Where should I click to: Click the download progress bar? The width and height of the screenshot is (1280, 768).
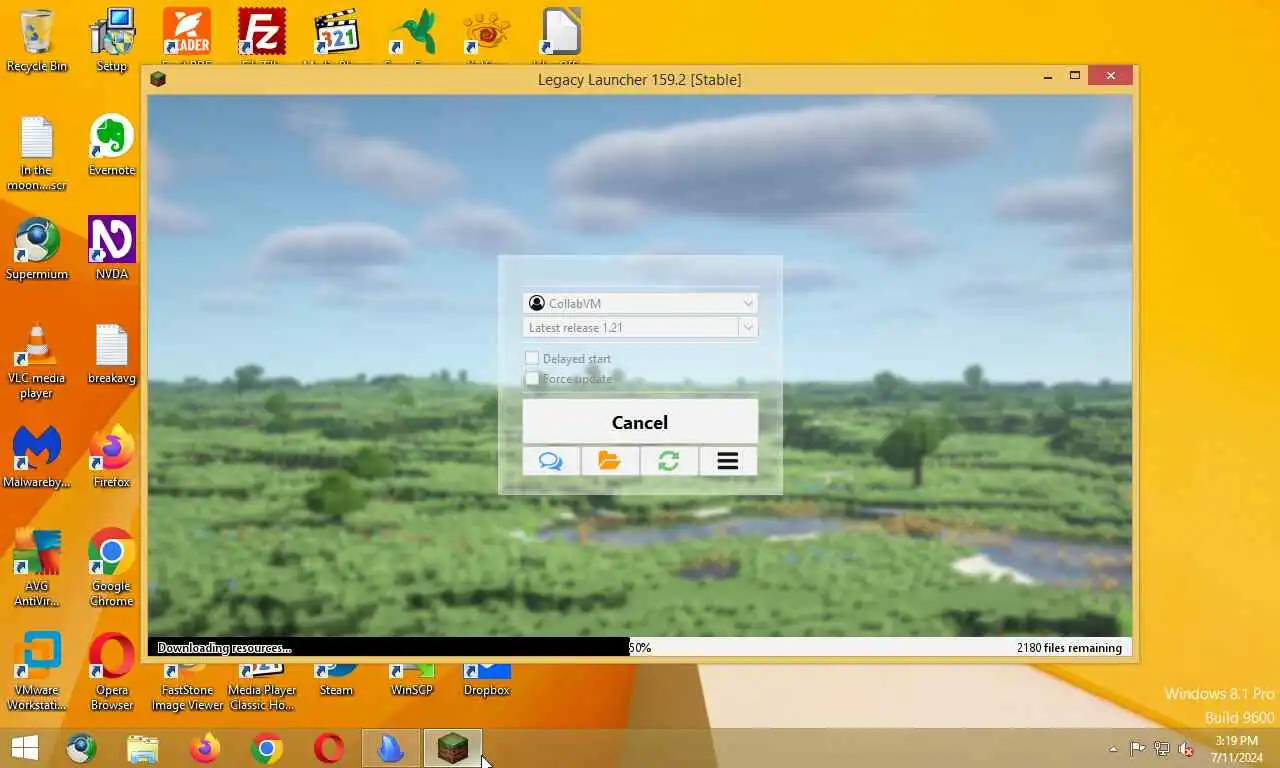(x=640, y=647)
